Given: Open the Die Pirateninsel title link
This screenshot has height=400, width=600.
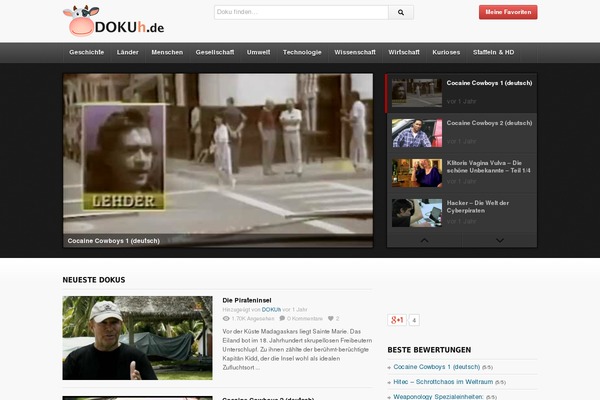Looking at the screenshot, I should click(247, 300).
